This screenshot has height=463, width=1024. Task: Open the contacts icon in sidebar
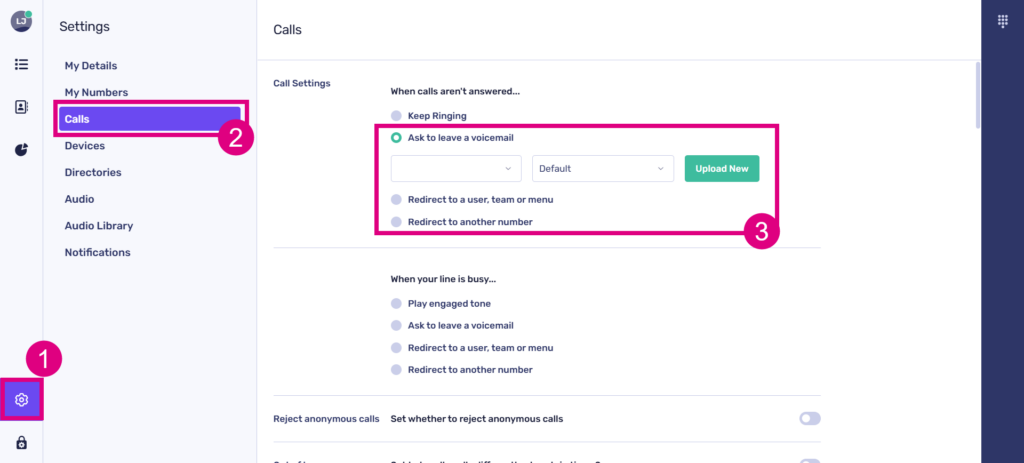(21, 107)
